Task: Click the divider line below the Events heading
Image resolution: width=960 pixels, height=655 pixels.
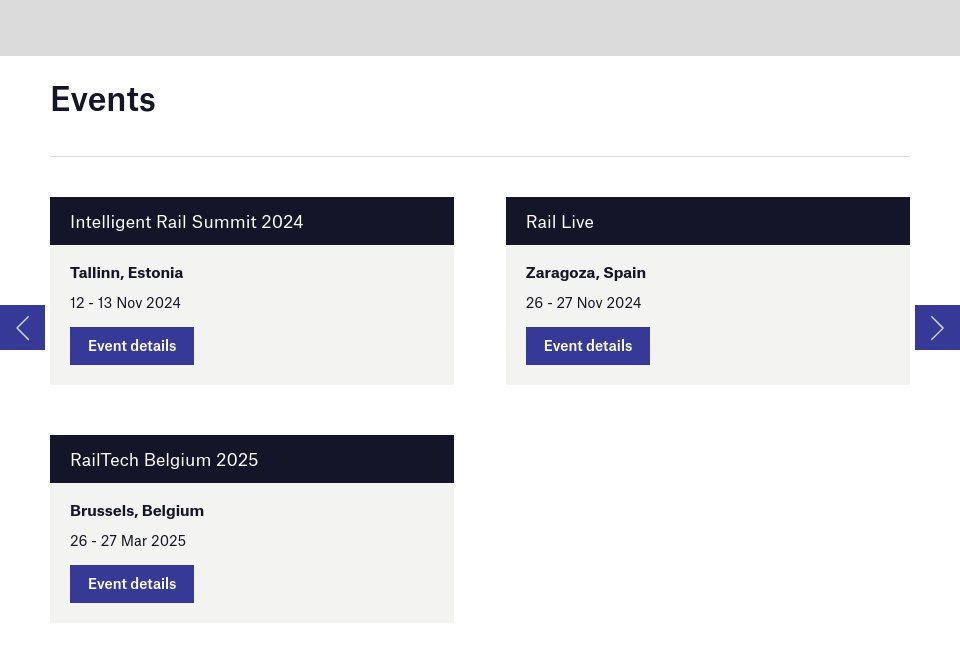Action: coord(480,156)
